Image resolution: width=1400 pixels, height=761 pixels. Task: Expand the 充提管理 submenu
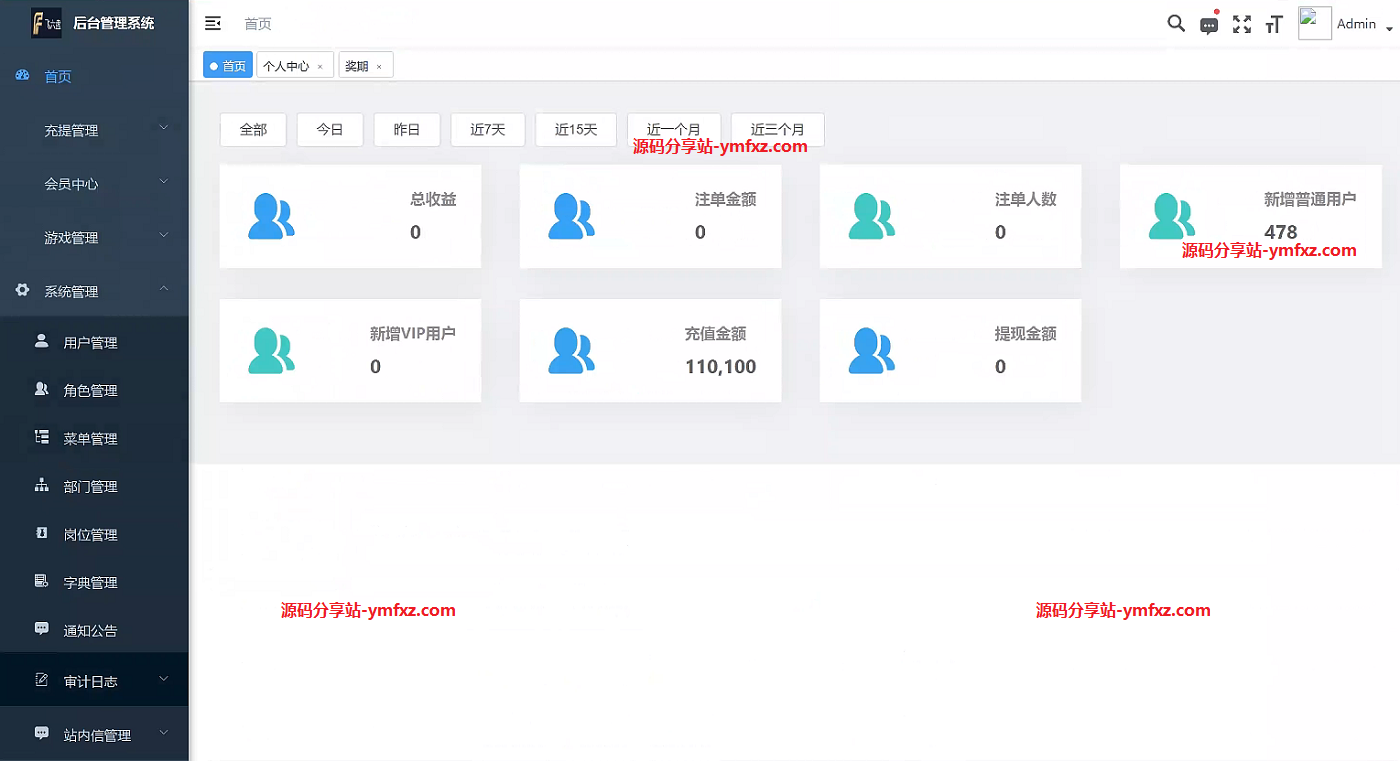click(x=94, y=130)
